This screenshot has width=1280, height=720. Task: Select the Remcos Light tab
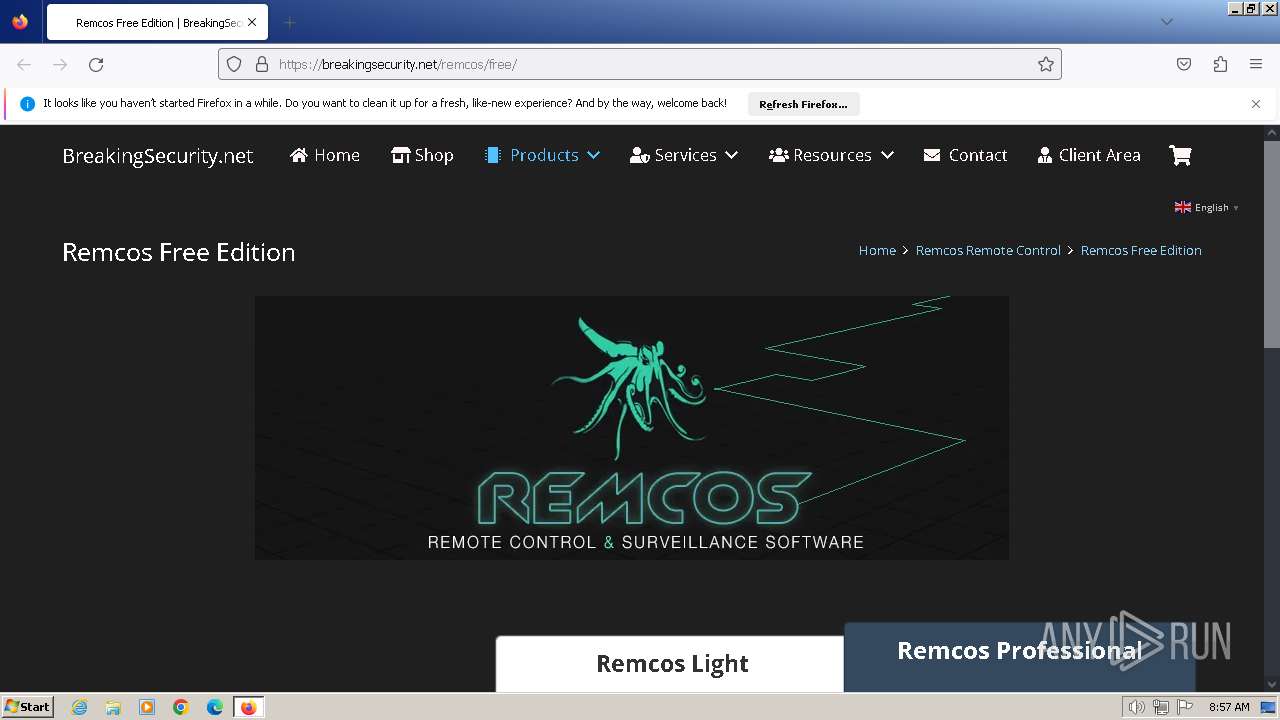pos(672,664)
